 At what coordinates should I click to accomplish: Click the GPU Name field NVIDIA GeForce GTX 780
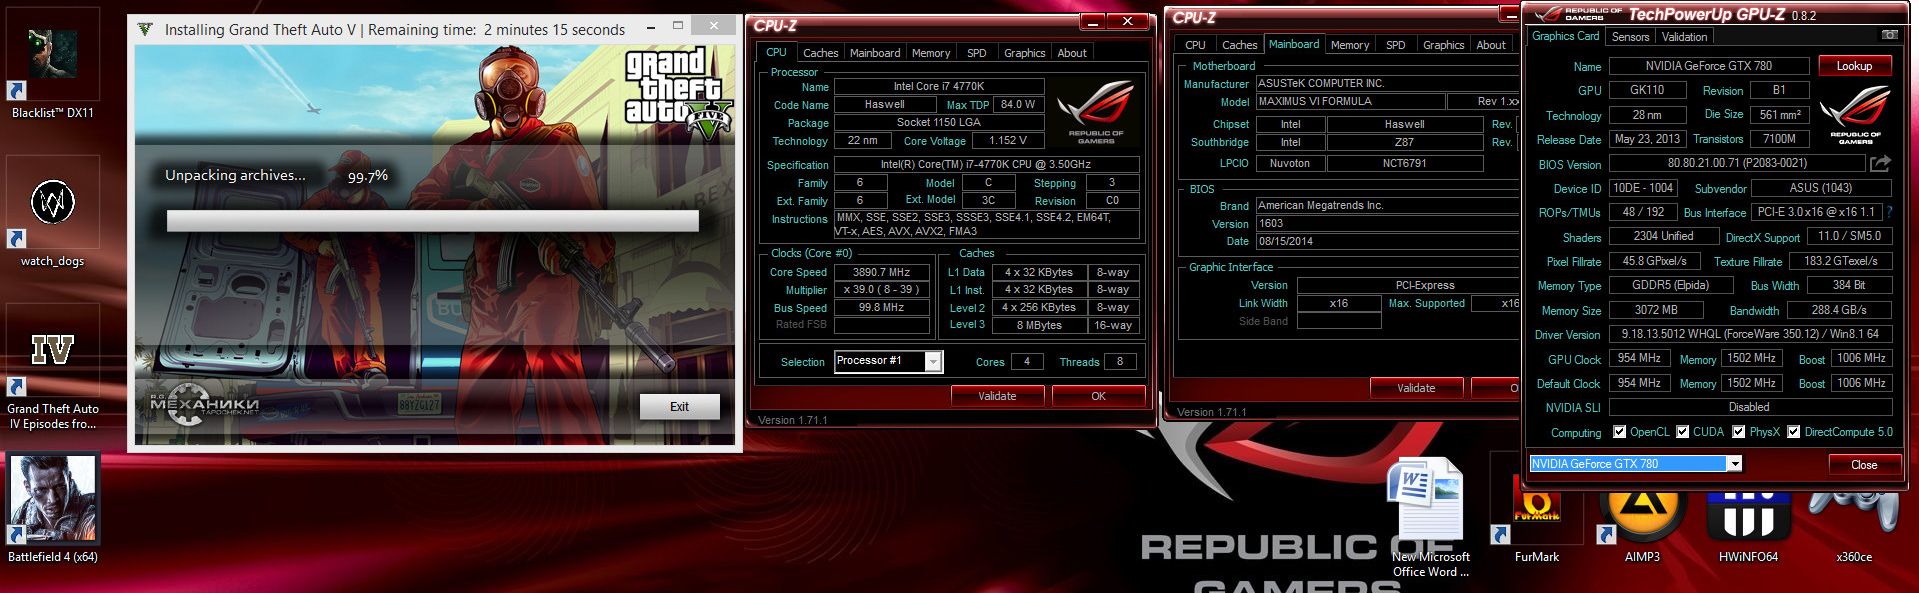1708,66
